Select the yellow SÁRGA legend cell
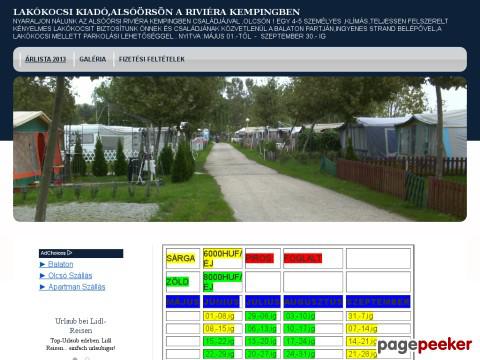The width and height of the screenshot is (480, 360). tap(183, 258)
